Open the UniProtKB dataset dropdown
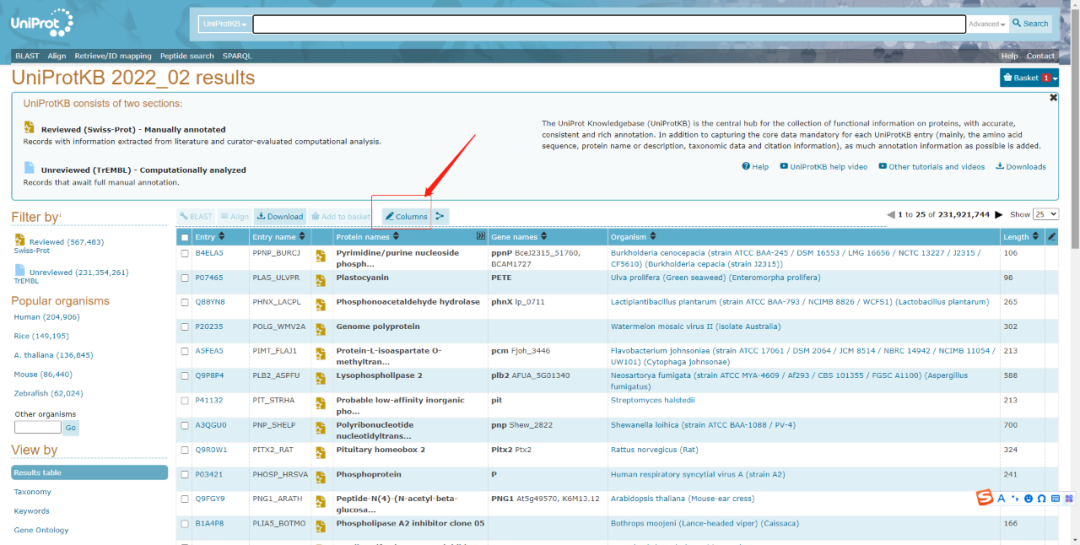 pyautogui.click(x=225, y=24)
